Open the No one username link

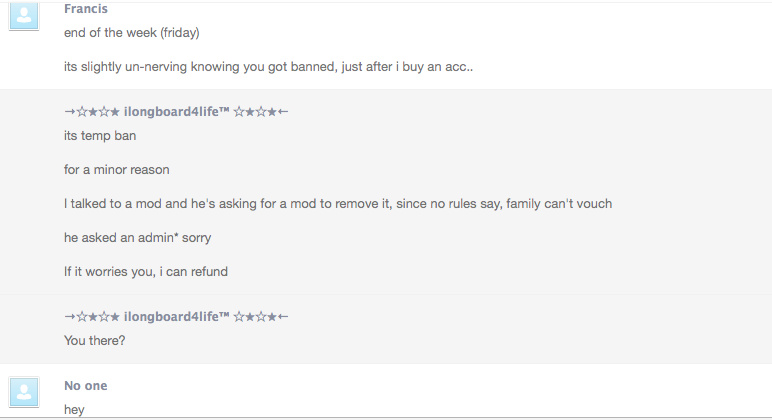[86, 386]
